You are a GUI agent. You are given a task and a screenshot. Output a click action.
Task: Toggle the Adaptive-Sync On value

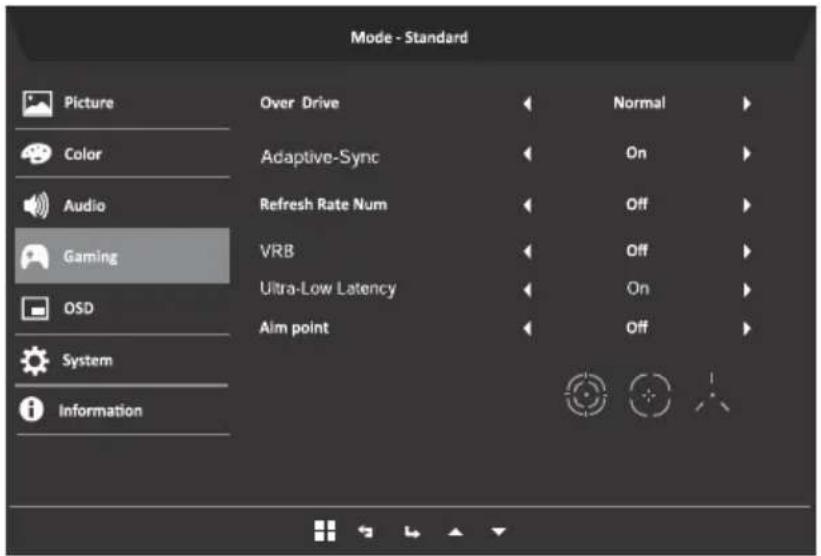[x=637, y=153]
